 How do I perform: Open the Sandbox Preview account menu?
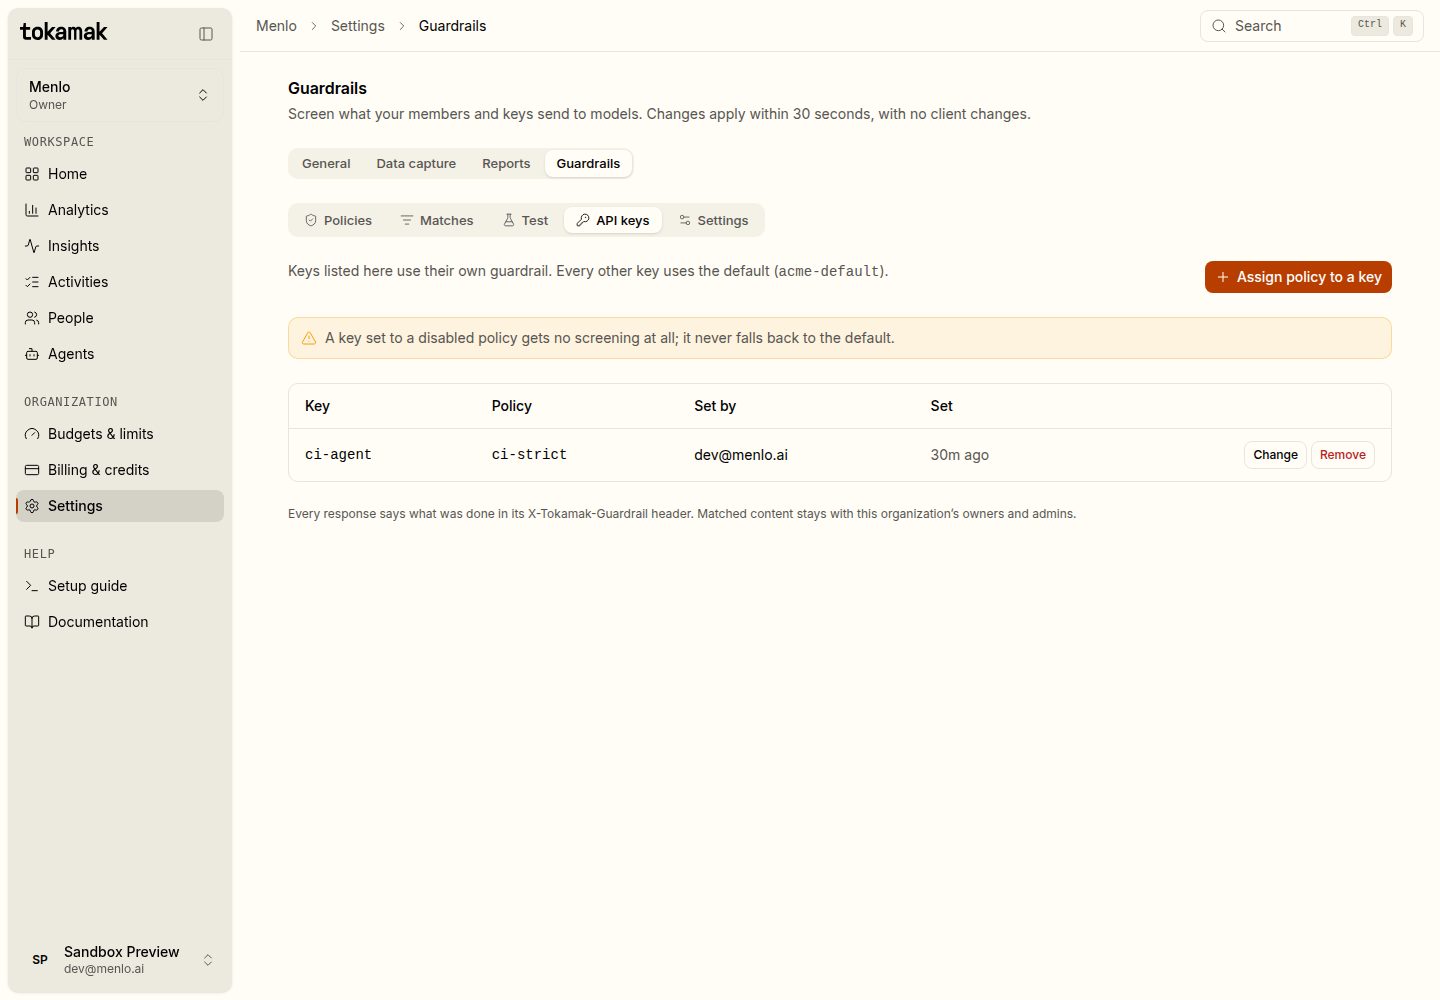pyautogui.click(x=120, y=960)
